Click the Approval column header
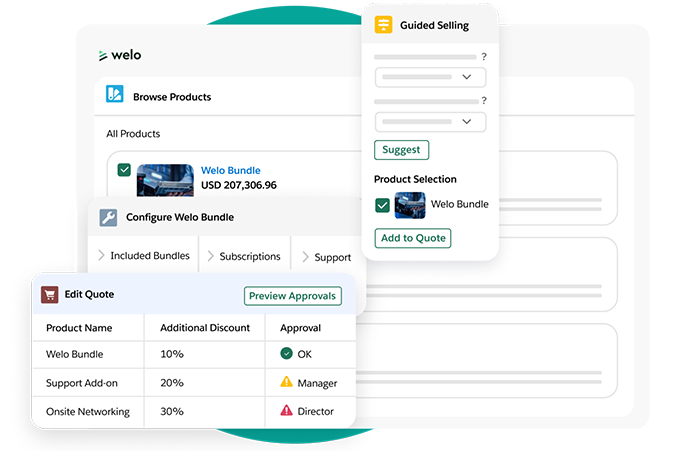The image size is (676, 451). coord(300,328)
